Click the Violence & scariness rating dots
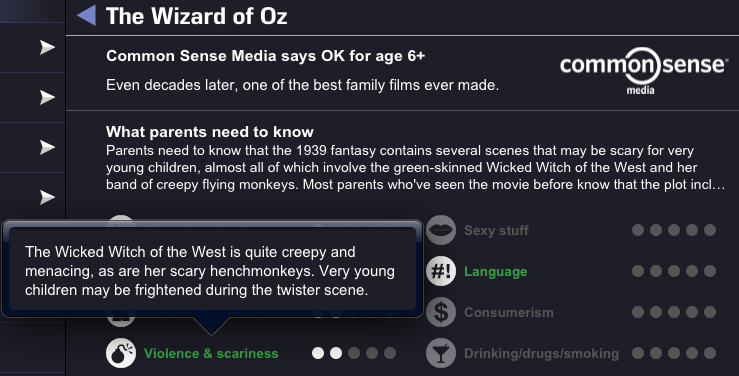The width and height of the screenshot is (739, 376). tap(354, 353)
